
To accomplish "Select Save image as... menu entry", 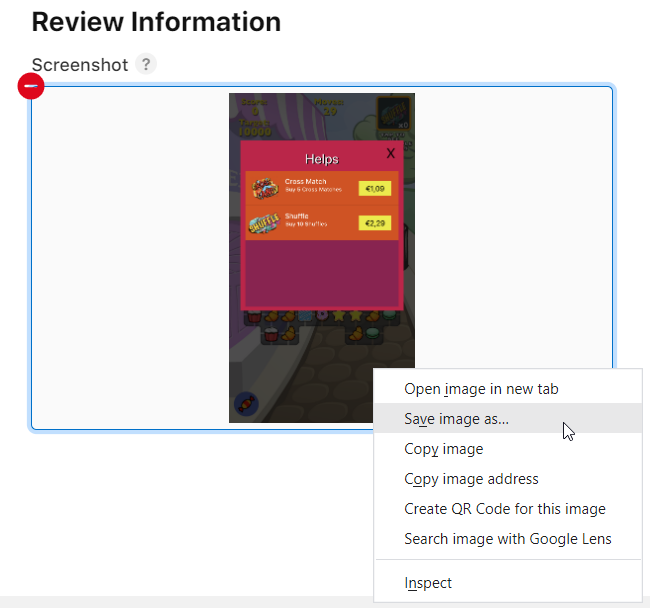I will [508, 419].
